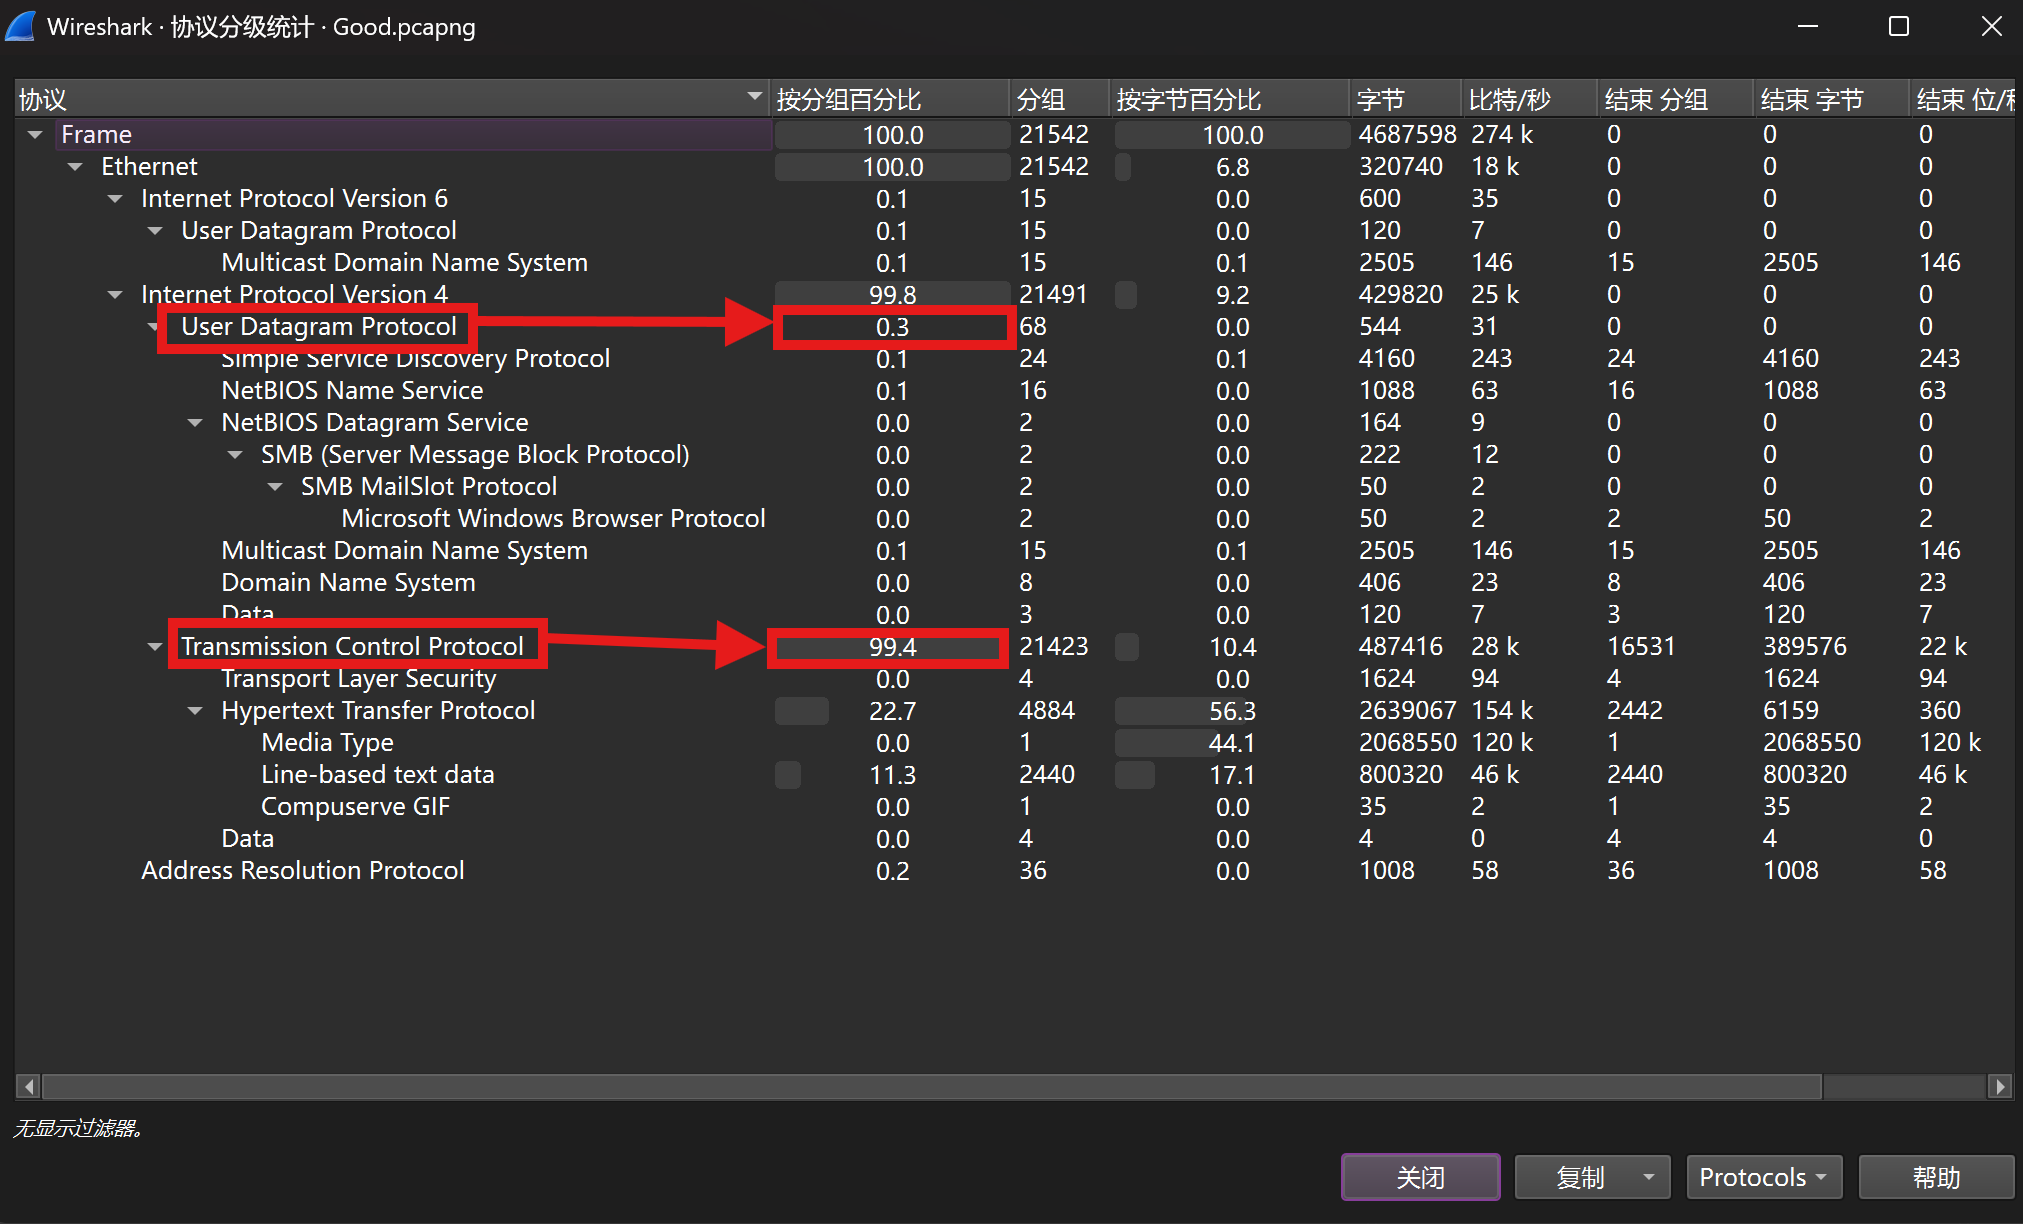Image resolution: width=2023 pixels, height=1224 pixels.
Task: Select Hypertext Transfer Protocol row
Action: [x=1014, y=710]
